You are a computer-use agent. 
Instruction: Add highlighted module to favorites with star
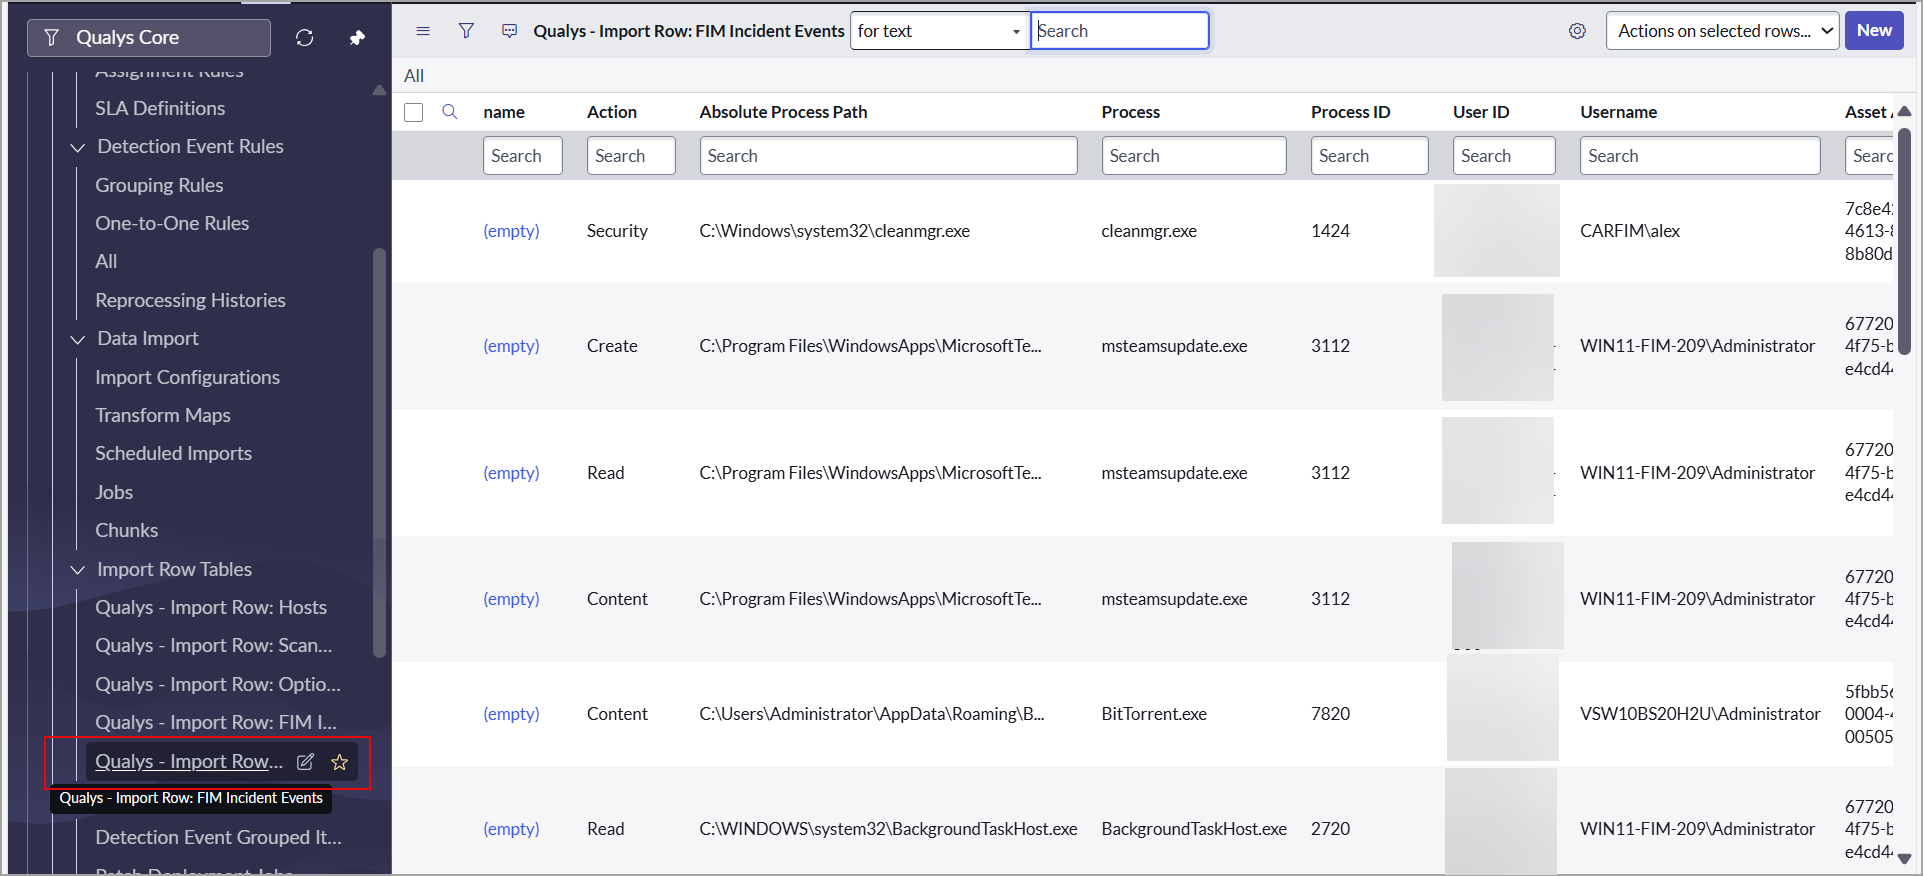[x=340, y=762]
